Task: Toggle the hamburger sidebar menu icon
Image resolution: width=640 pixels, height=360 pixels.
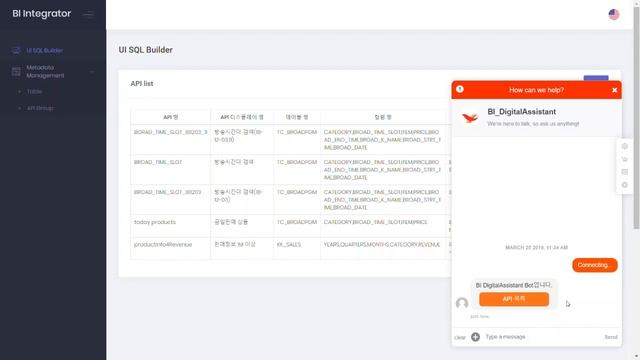Action: pos(88,14)
